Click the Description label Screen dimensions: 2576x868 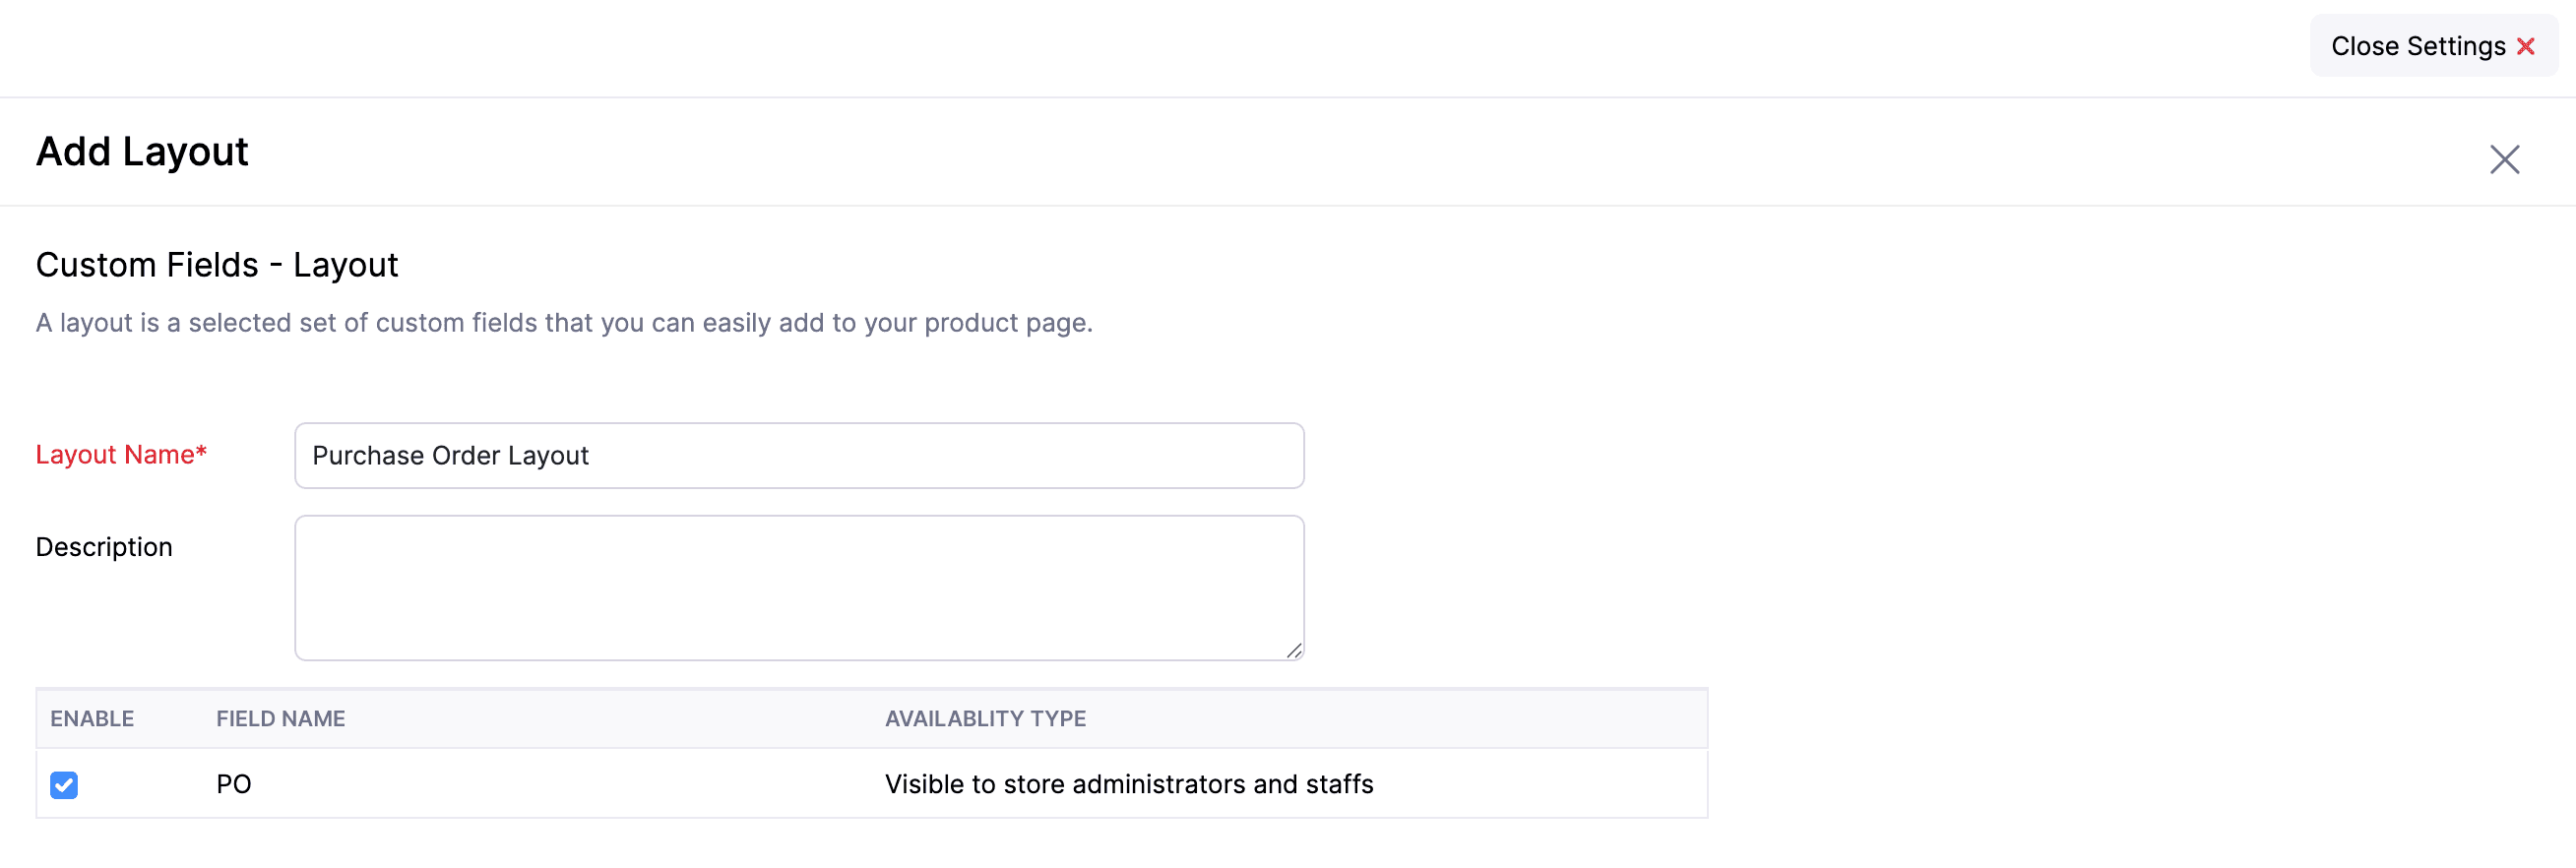[x=104, y=547]
